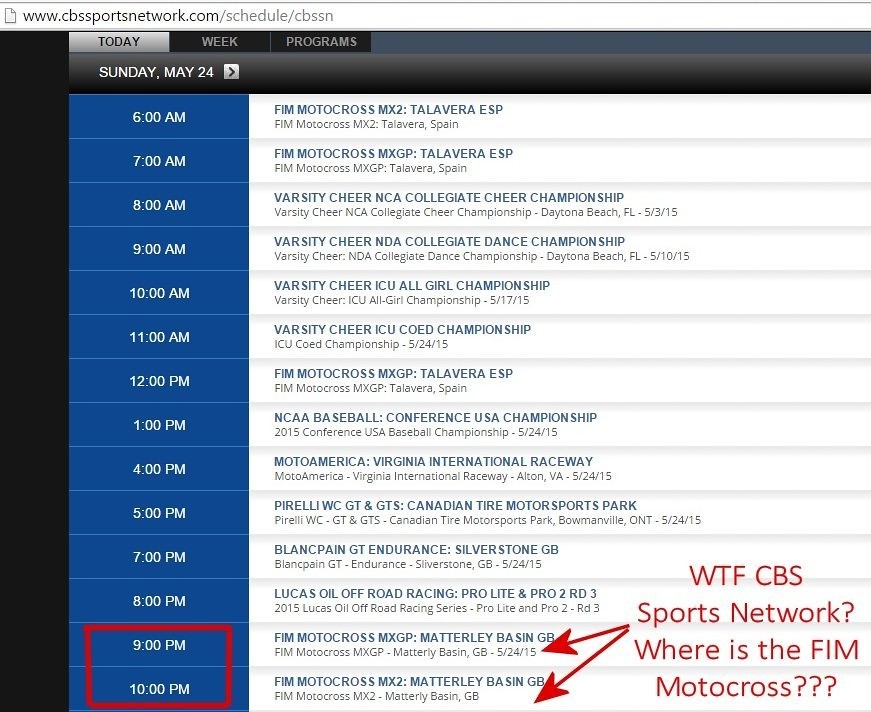Click Varsity Cheer ICU All Girl Championship
Image resolution: width=871 pixels, height=712 pixels.
413,286
